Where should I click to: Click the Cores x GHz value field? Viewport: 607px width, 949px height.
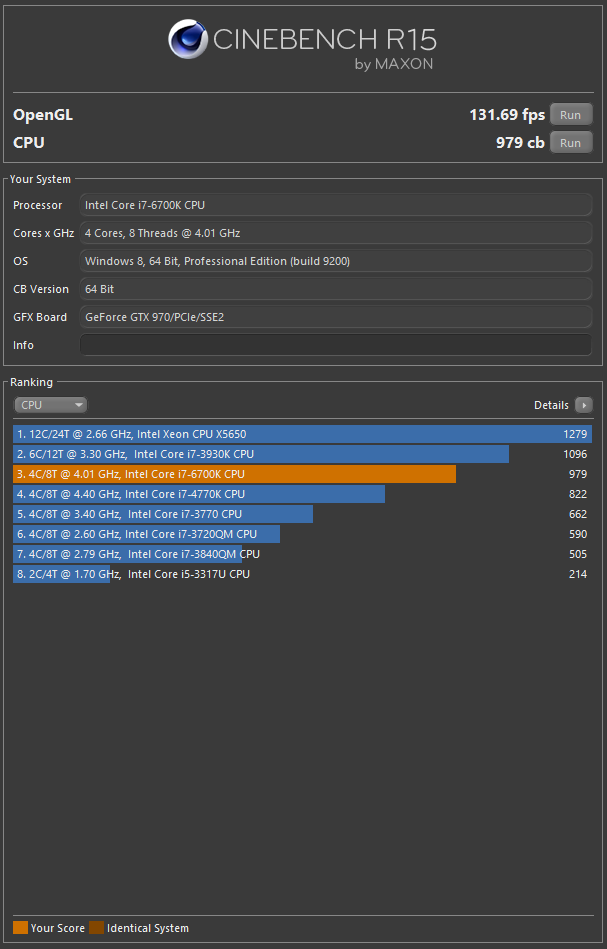[335, 233]
